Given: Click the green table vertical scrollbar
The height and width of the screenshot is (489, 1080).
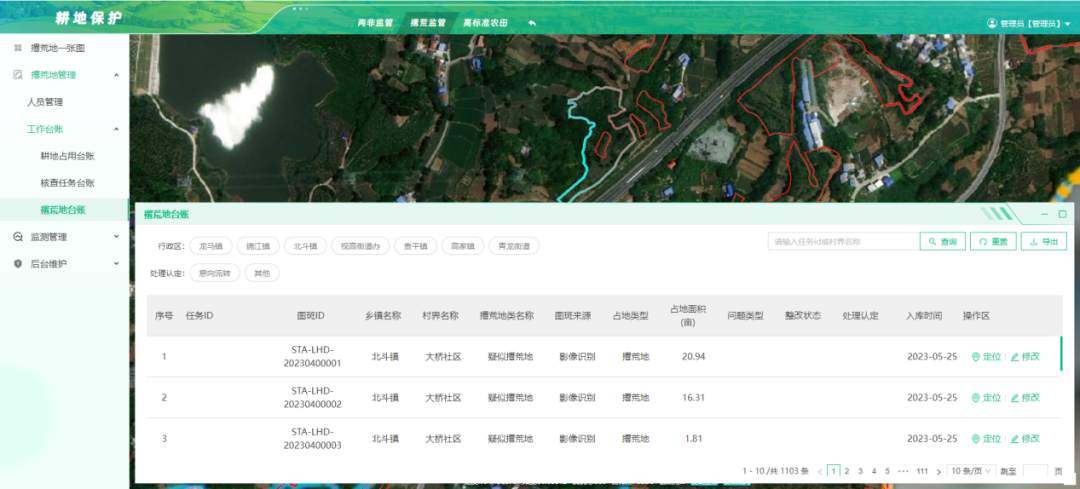Looking at the screenshot, I should 1061,355.
